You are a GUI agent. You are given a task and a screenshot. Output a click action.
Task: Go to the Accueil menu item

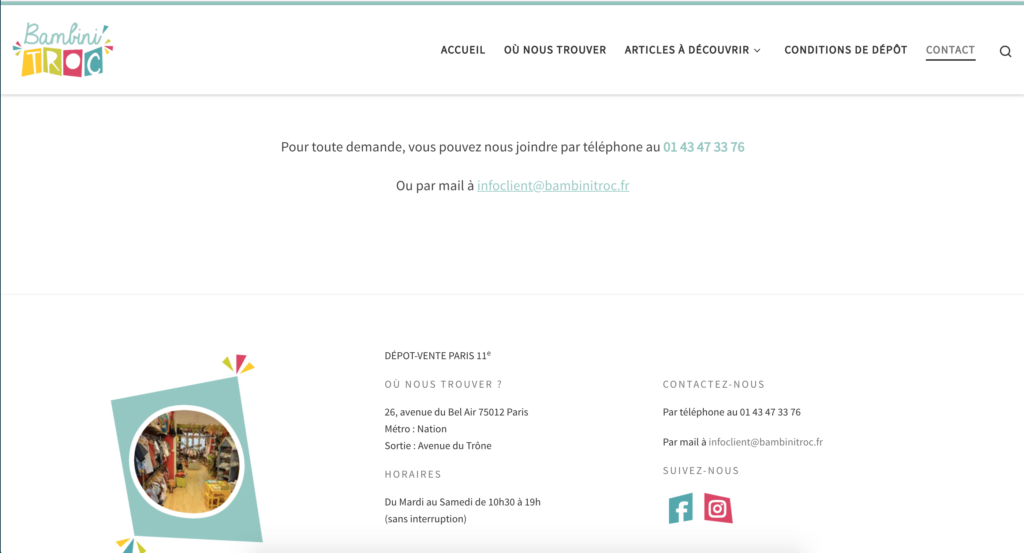tap(462, 50)
